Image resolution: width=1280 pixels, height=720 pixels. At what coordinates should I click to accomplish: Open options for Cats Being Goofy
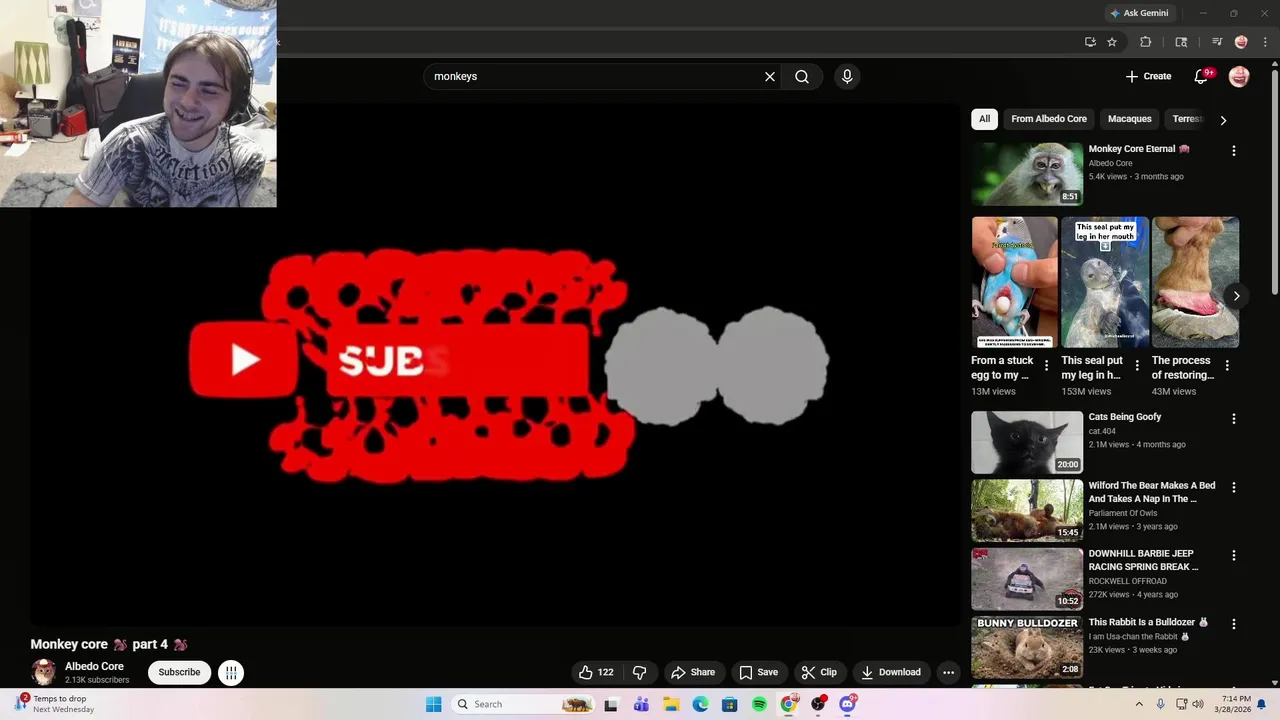[x=1233, y=419]
